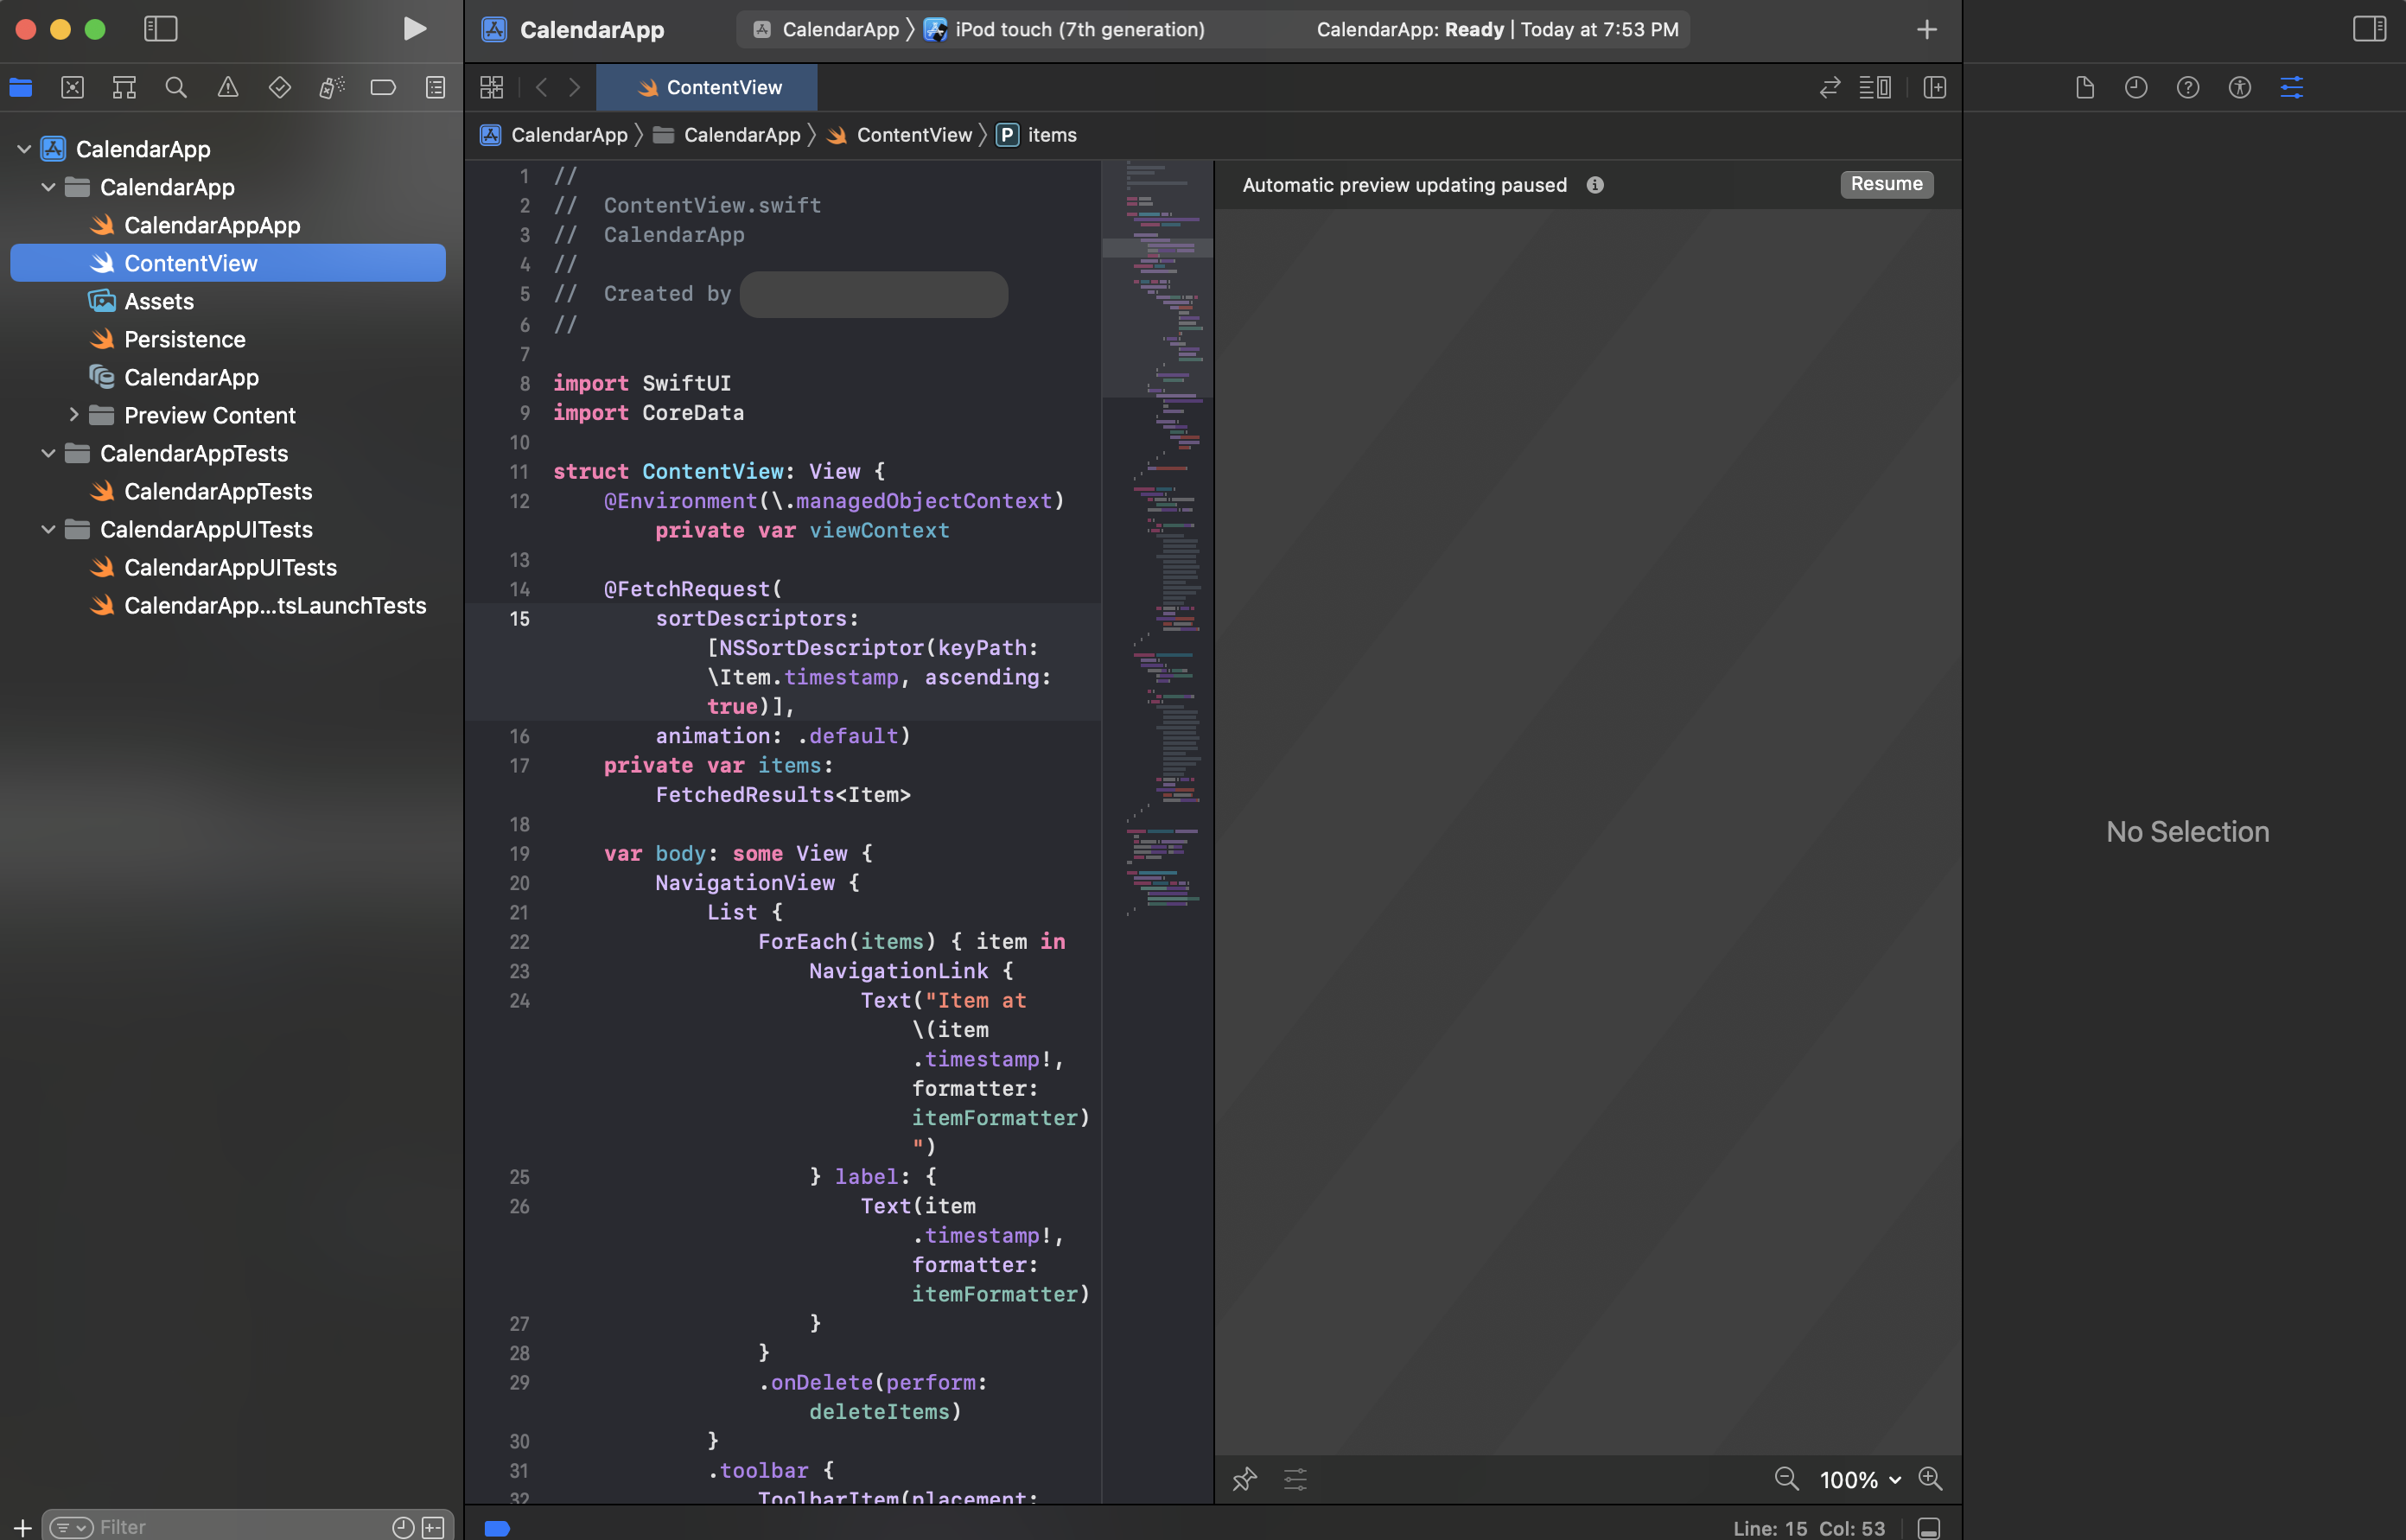Open the Report navigator icon
This screenshot has width=2406, height=1540.
coord(435,88)
